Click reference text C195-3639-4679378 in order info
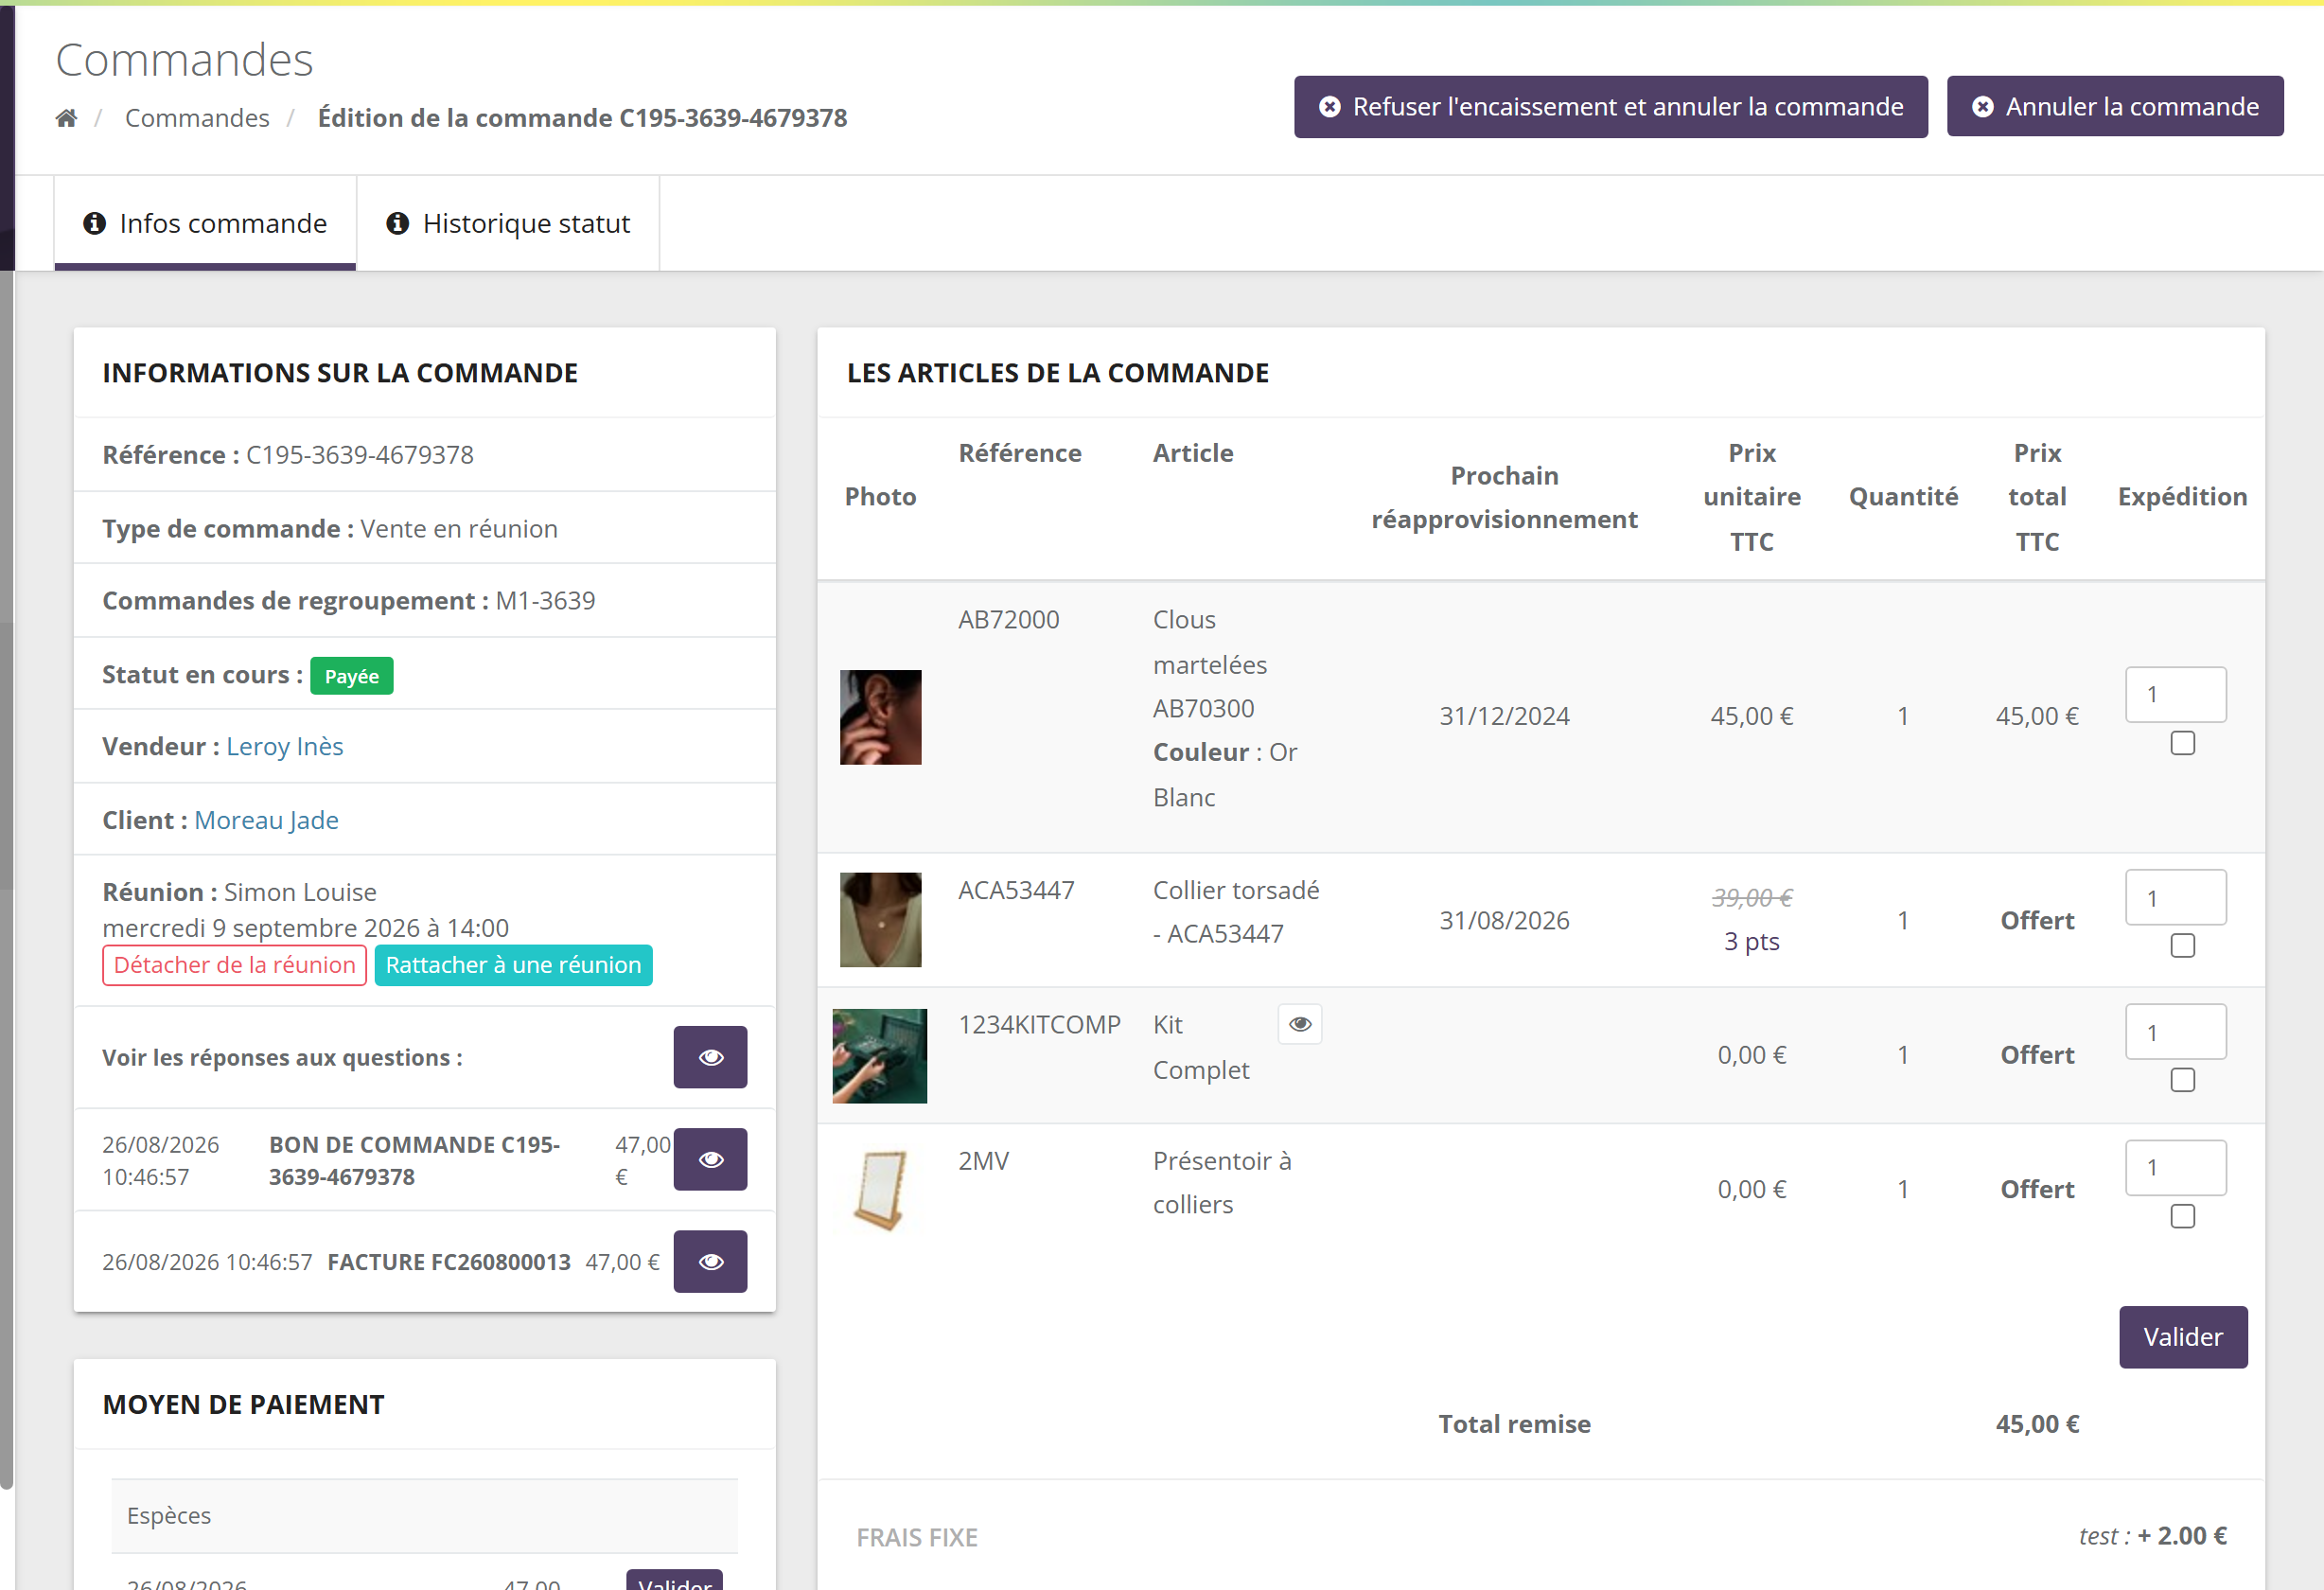 [360, 454]
